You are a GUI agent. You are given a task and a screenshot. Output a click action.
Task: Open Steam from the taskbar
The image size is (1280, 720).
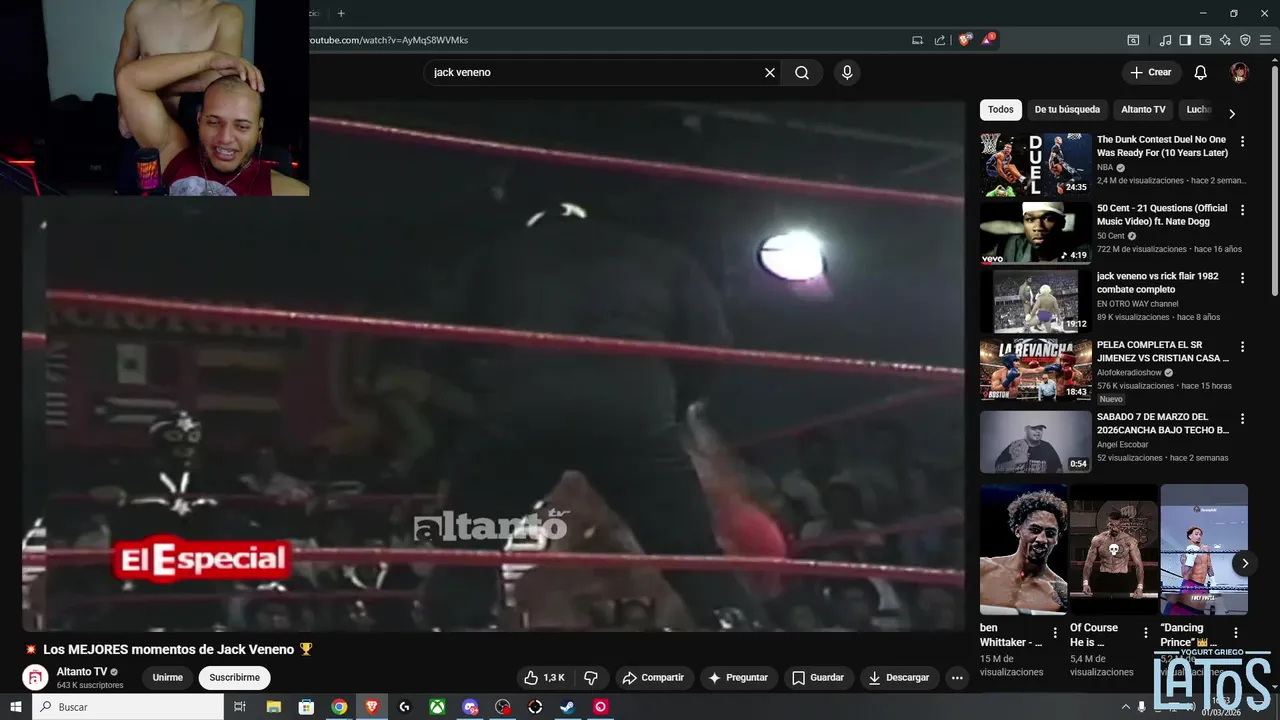[567, 707]
